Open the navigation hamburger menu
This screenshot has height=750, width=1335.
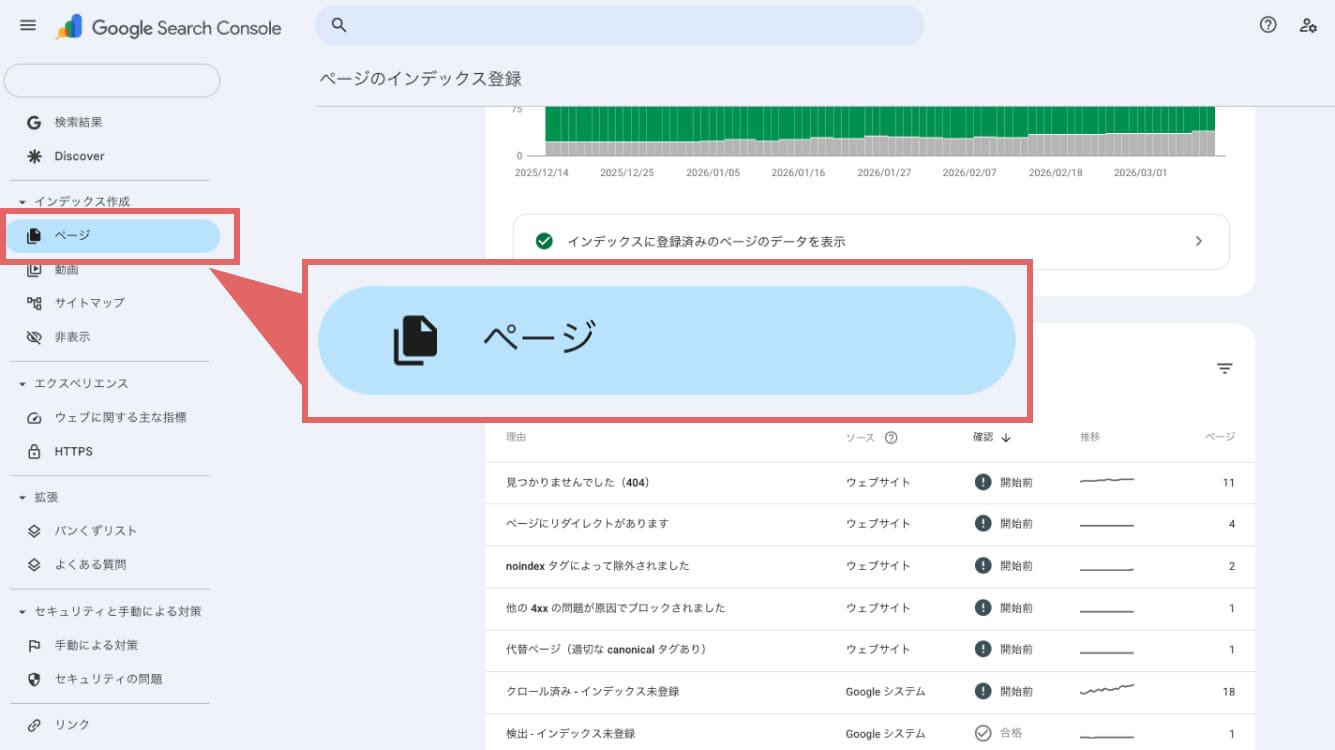(27, 25)
